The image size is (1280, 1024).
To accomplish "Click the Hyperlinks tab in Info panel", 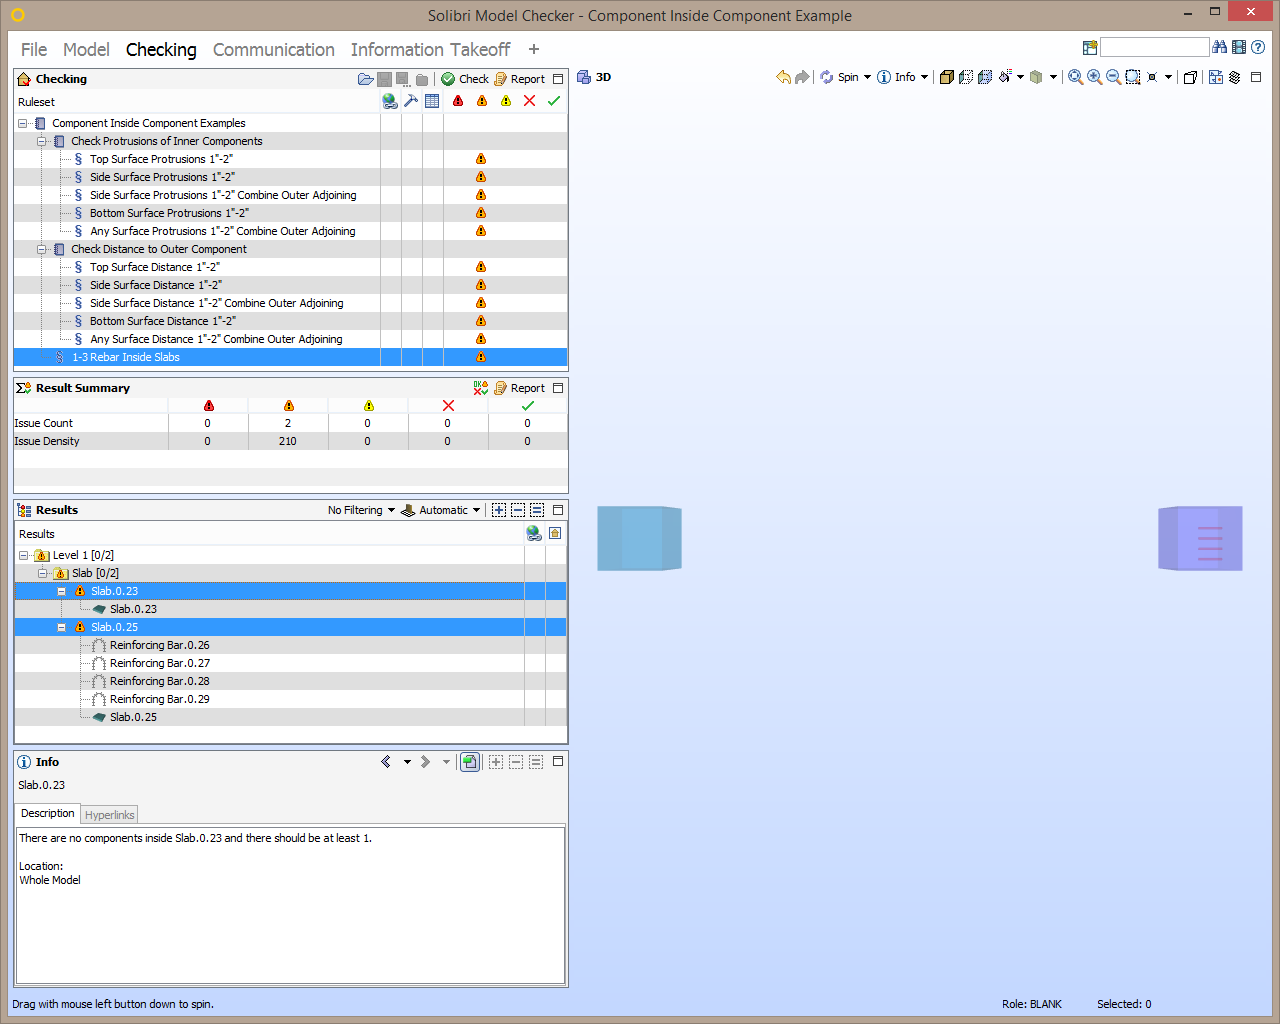I will click(x=109, y=815).
